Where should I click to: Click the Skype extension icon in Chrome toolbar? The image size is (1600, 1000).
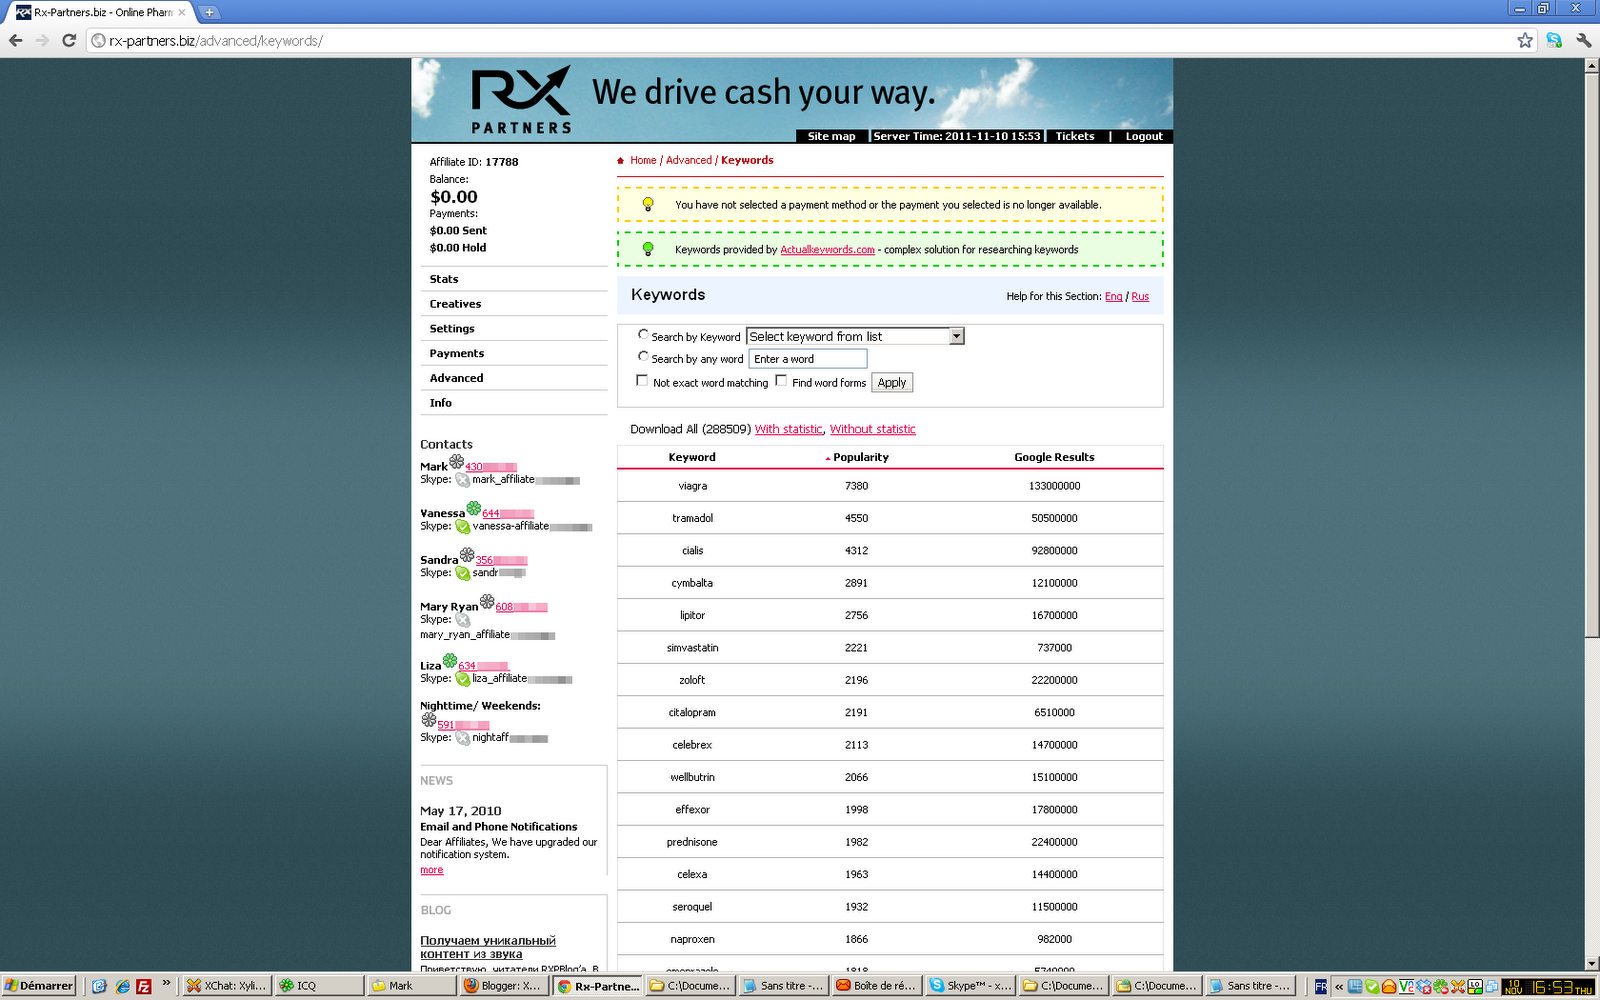point(1554,40)
